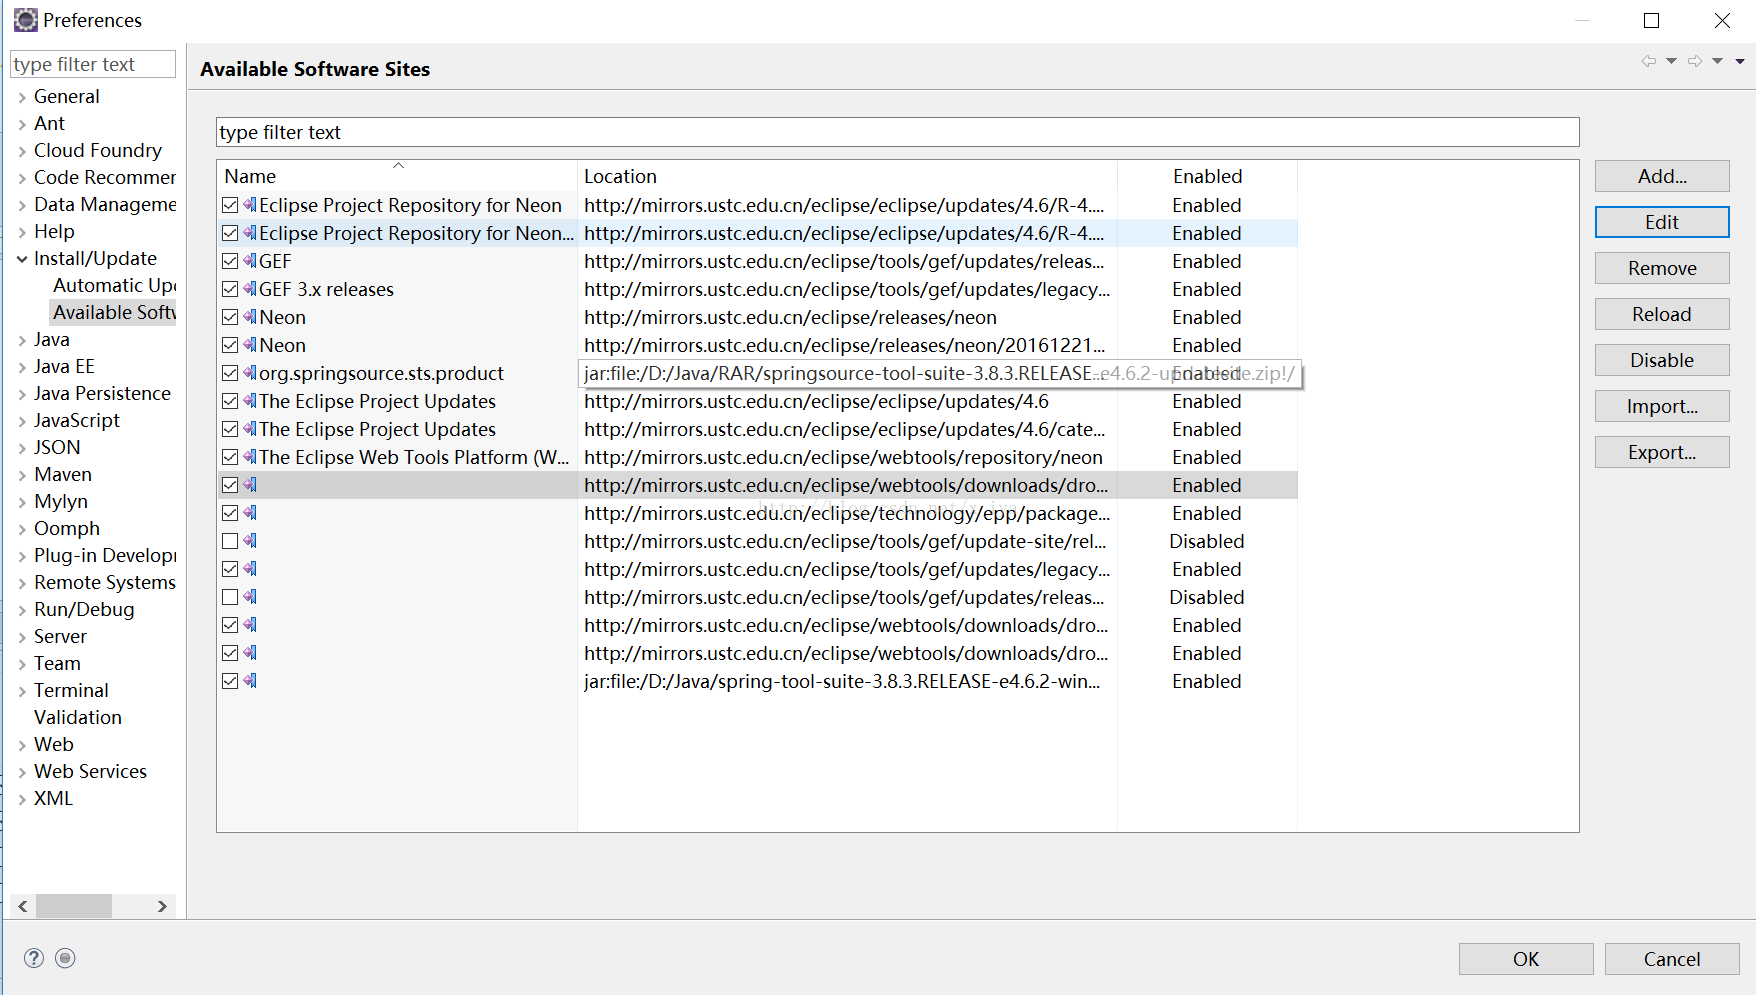The width and height of the screenshot is (1756, 995).
Task: Click the Edit button
Action: click(x=1662, y=222)
